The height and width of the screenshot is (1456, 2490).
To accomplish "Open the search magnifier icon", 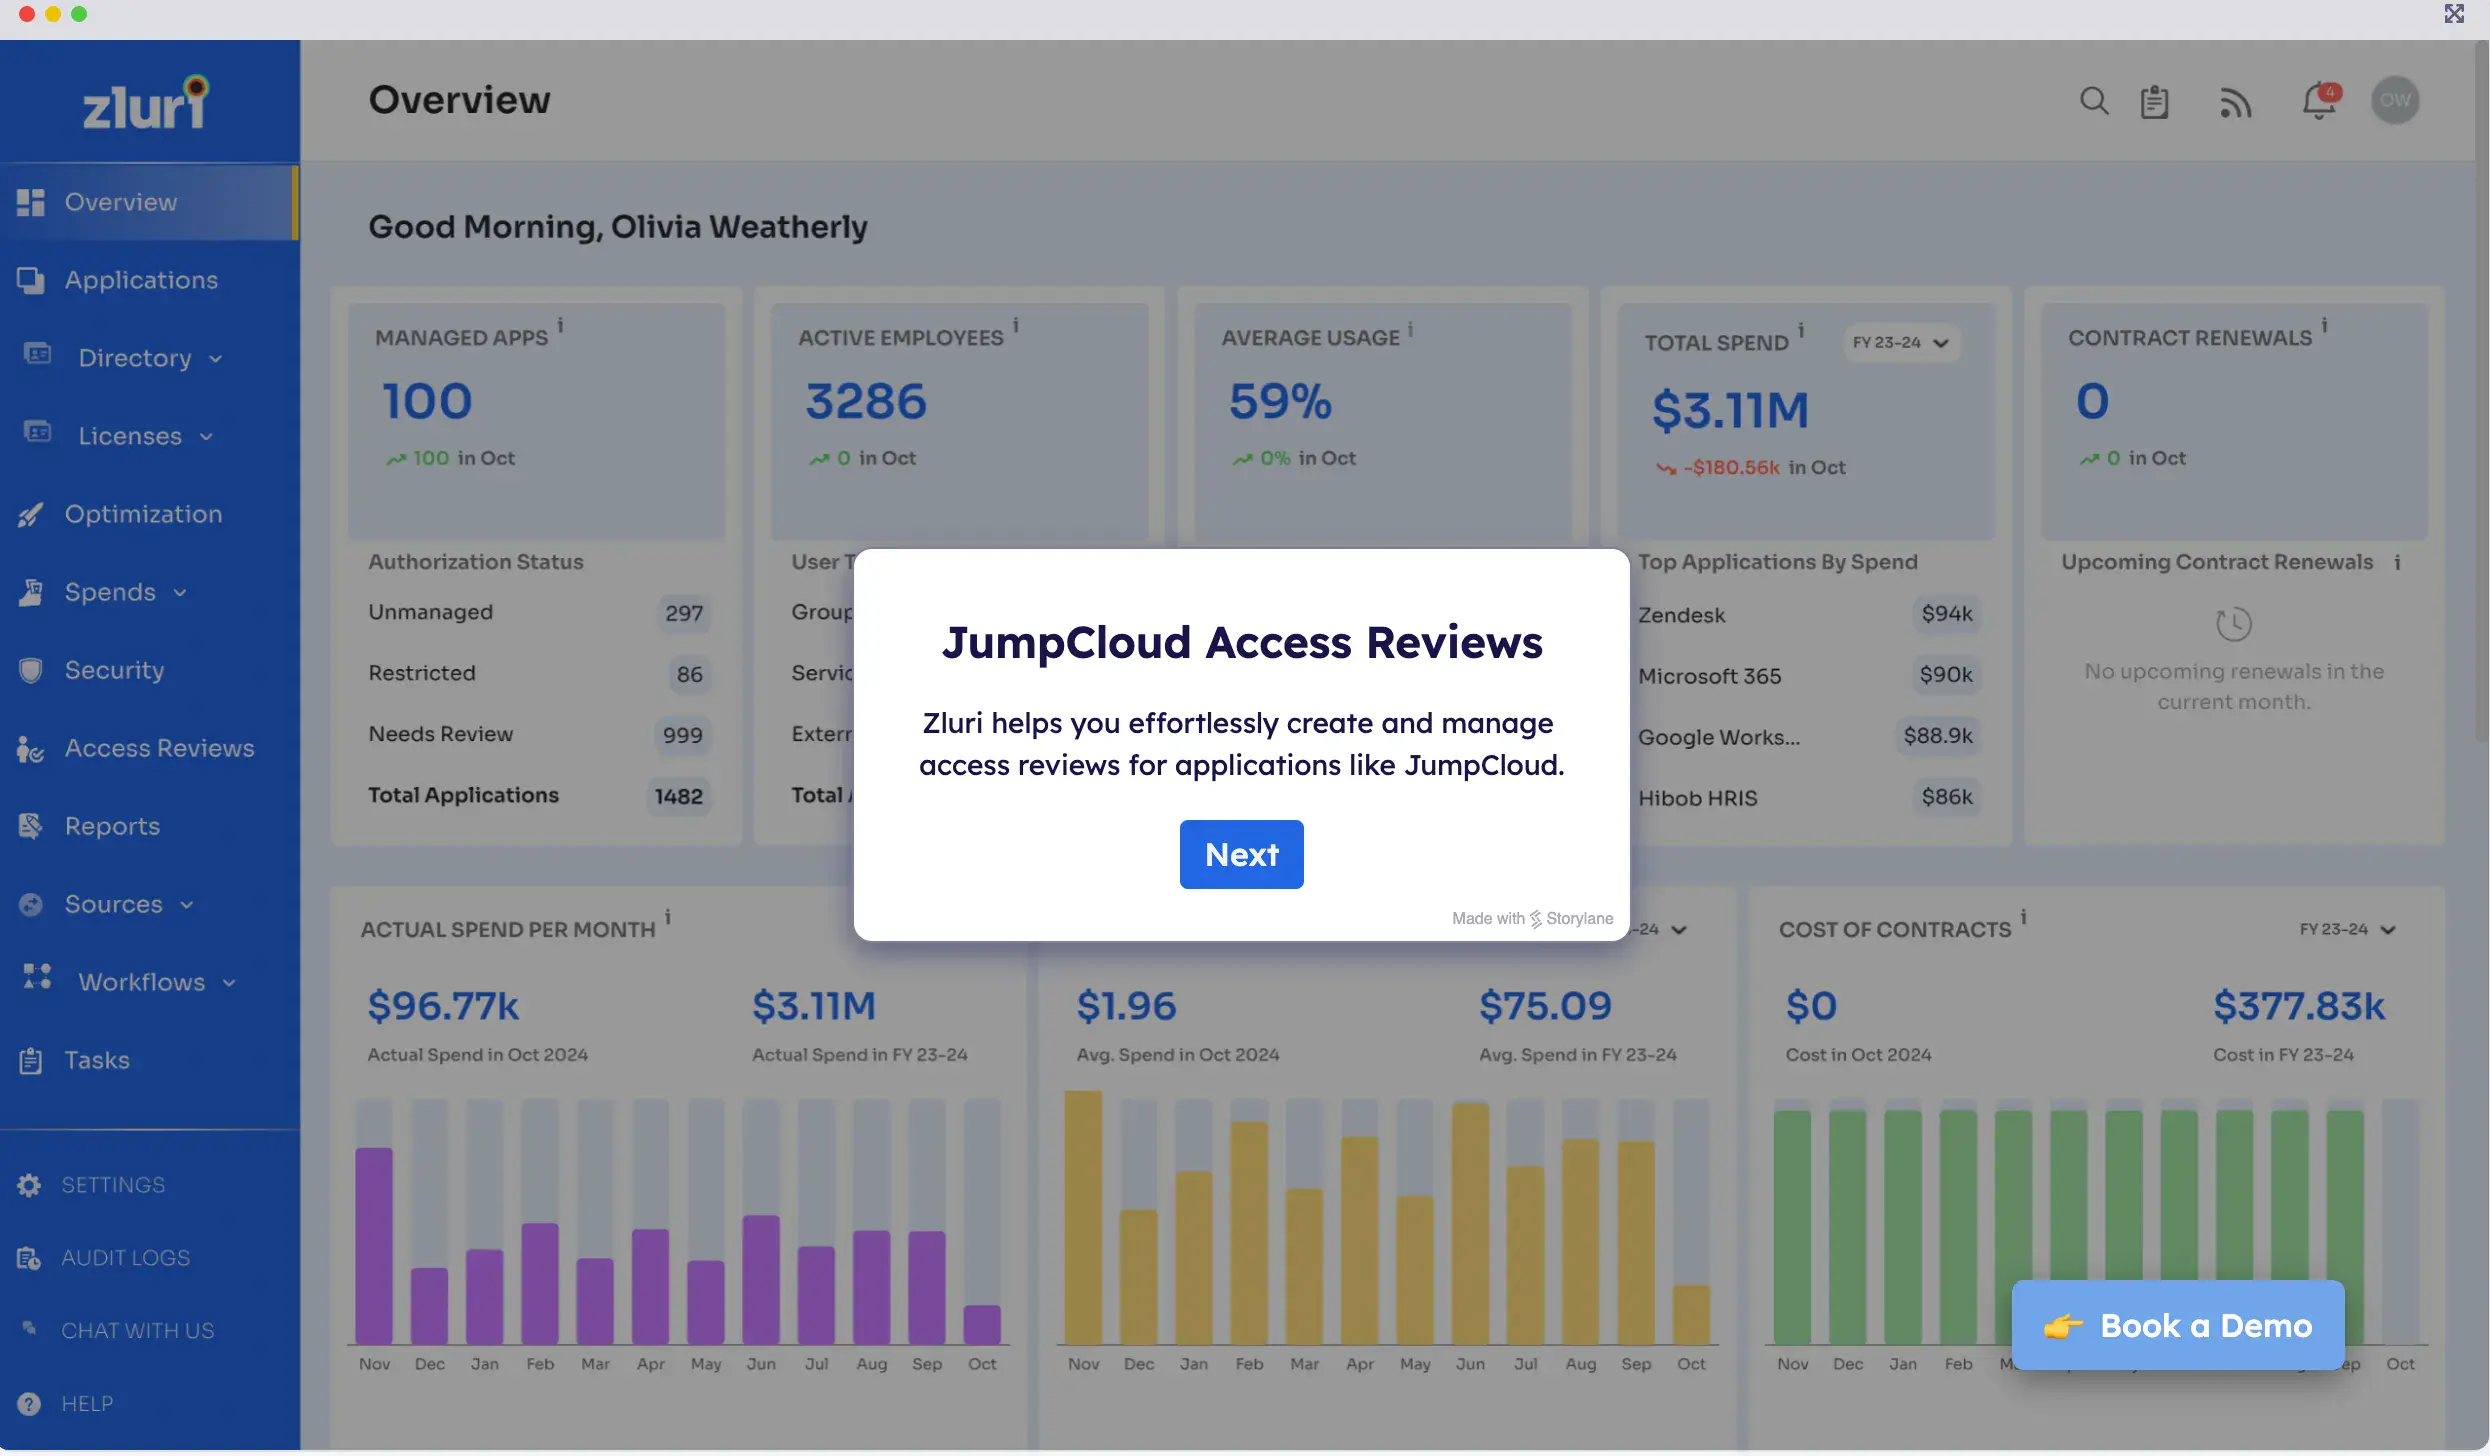I will tap(2094, 101).
